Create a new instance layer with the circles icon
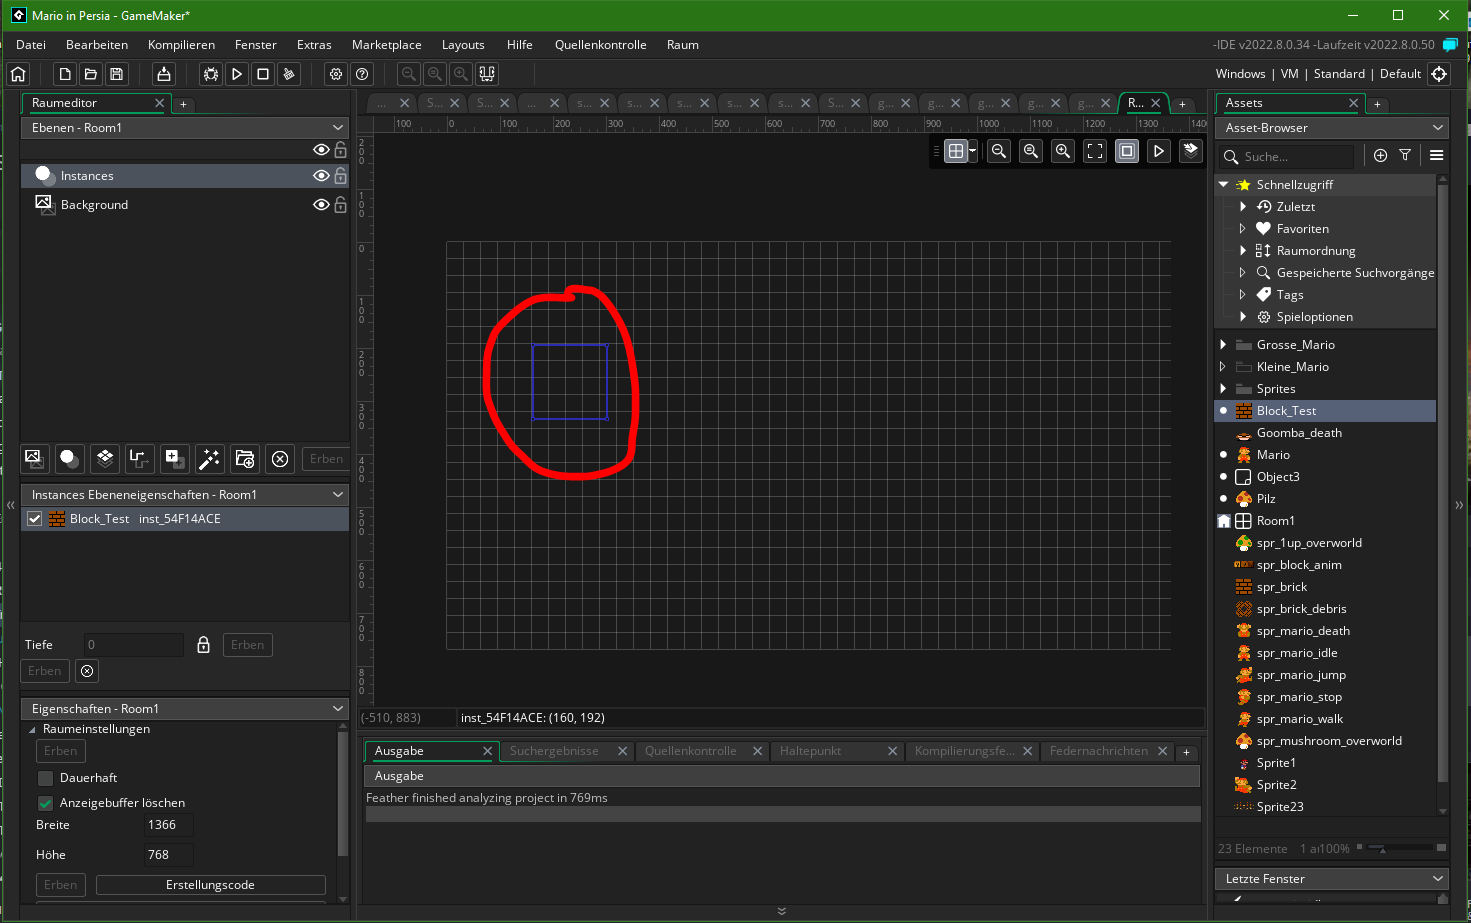This screenshot has height=923, width=1471. pyautogui.click(x=69, y=458)
